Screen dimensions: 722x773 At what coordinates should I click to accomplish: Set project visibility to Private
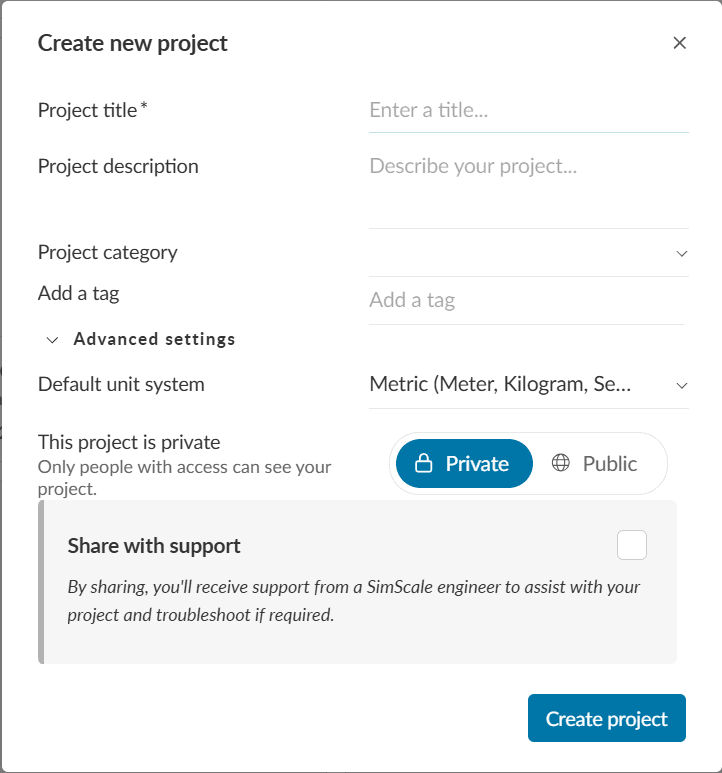464,464
